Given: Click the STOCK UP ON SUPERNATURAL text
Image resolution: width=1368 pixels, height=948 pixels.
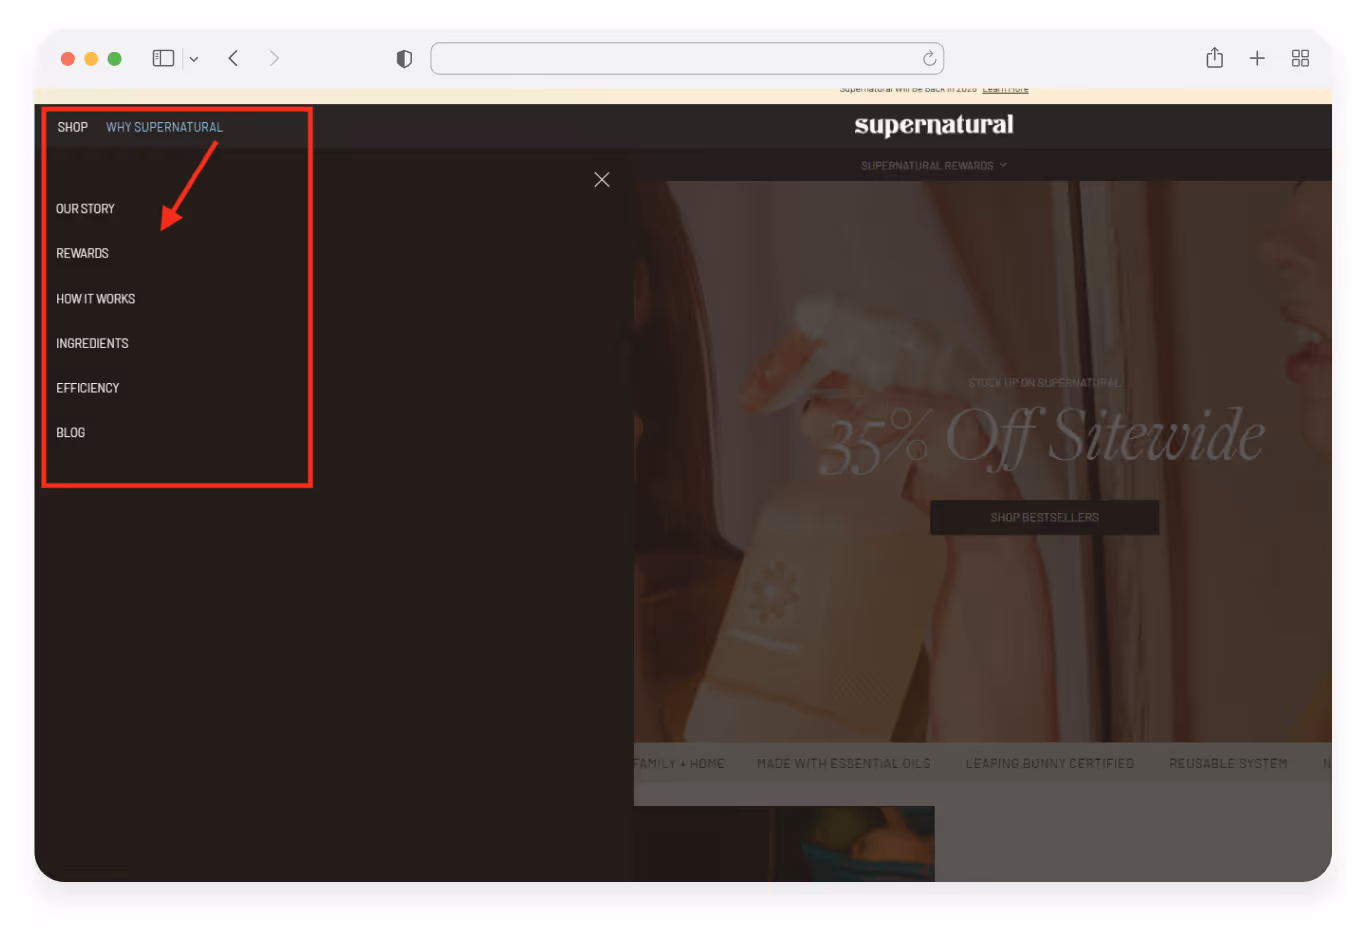Looking at the screenshot, I should tap(1044, 383).
